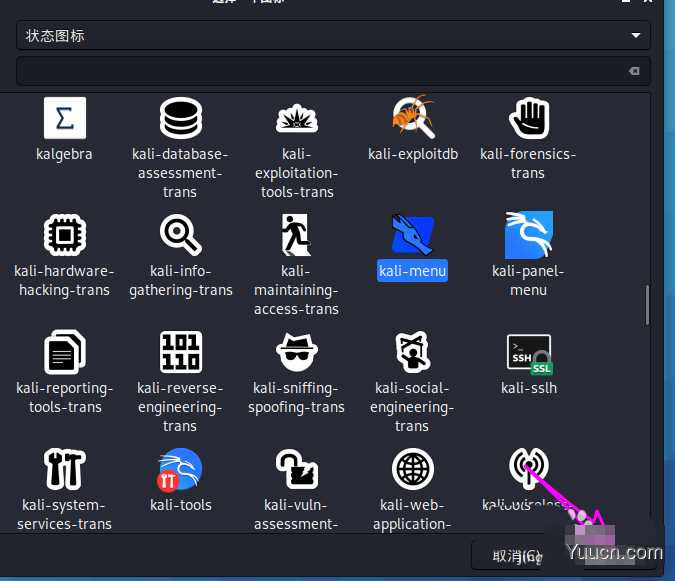Click the highlighted kali-menu label
The image size is (675, 581).
(x=412, y=271)
